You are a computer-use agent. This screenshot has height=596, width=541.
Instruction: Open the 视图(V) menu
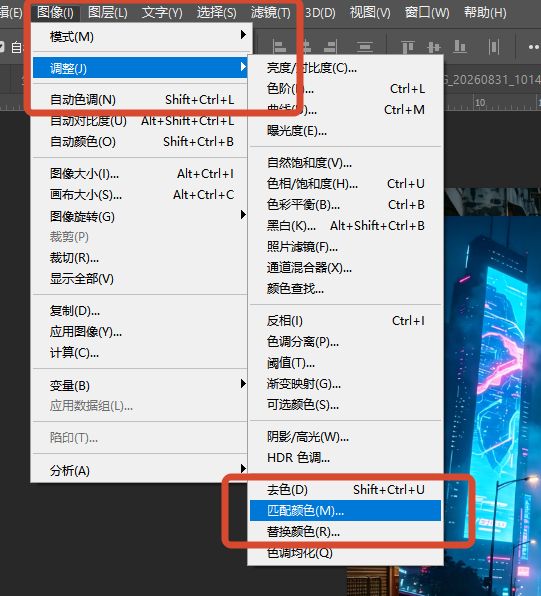point(370,13)
